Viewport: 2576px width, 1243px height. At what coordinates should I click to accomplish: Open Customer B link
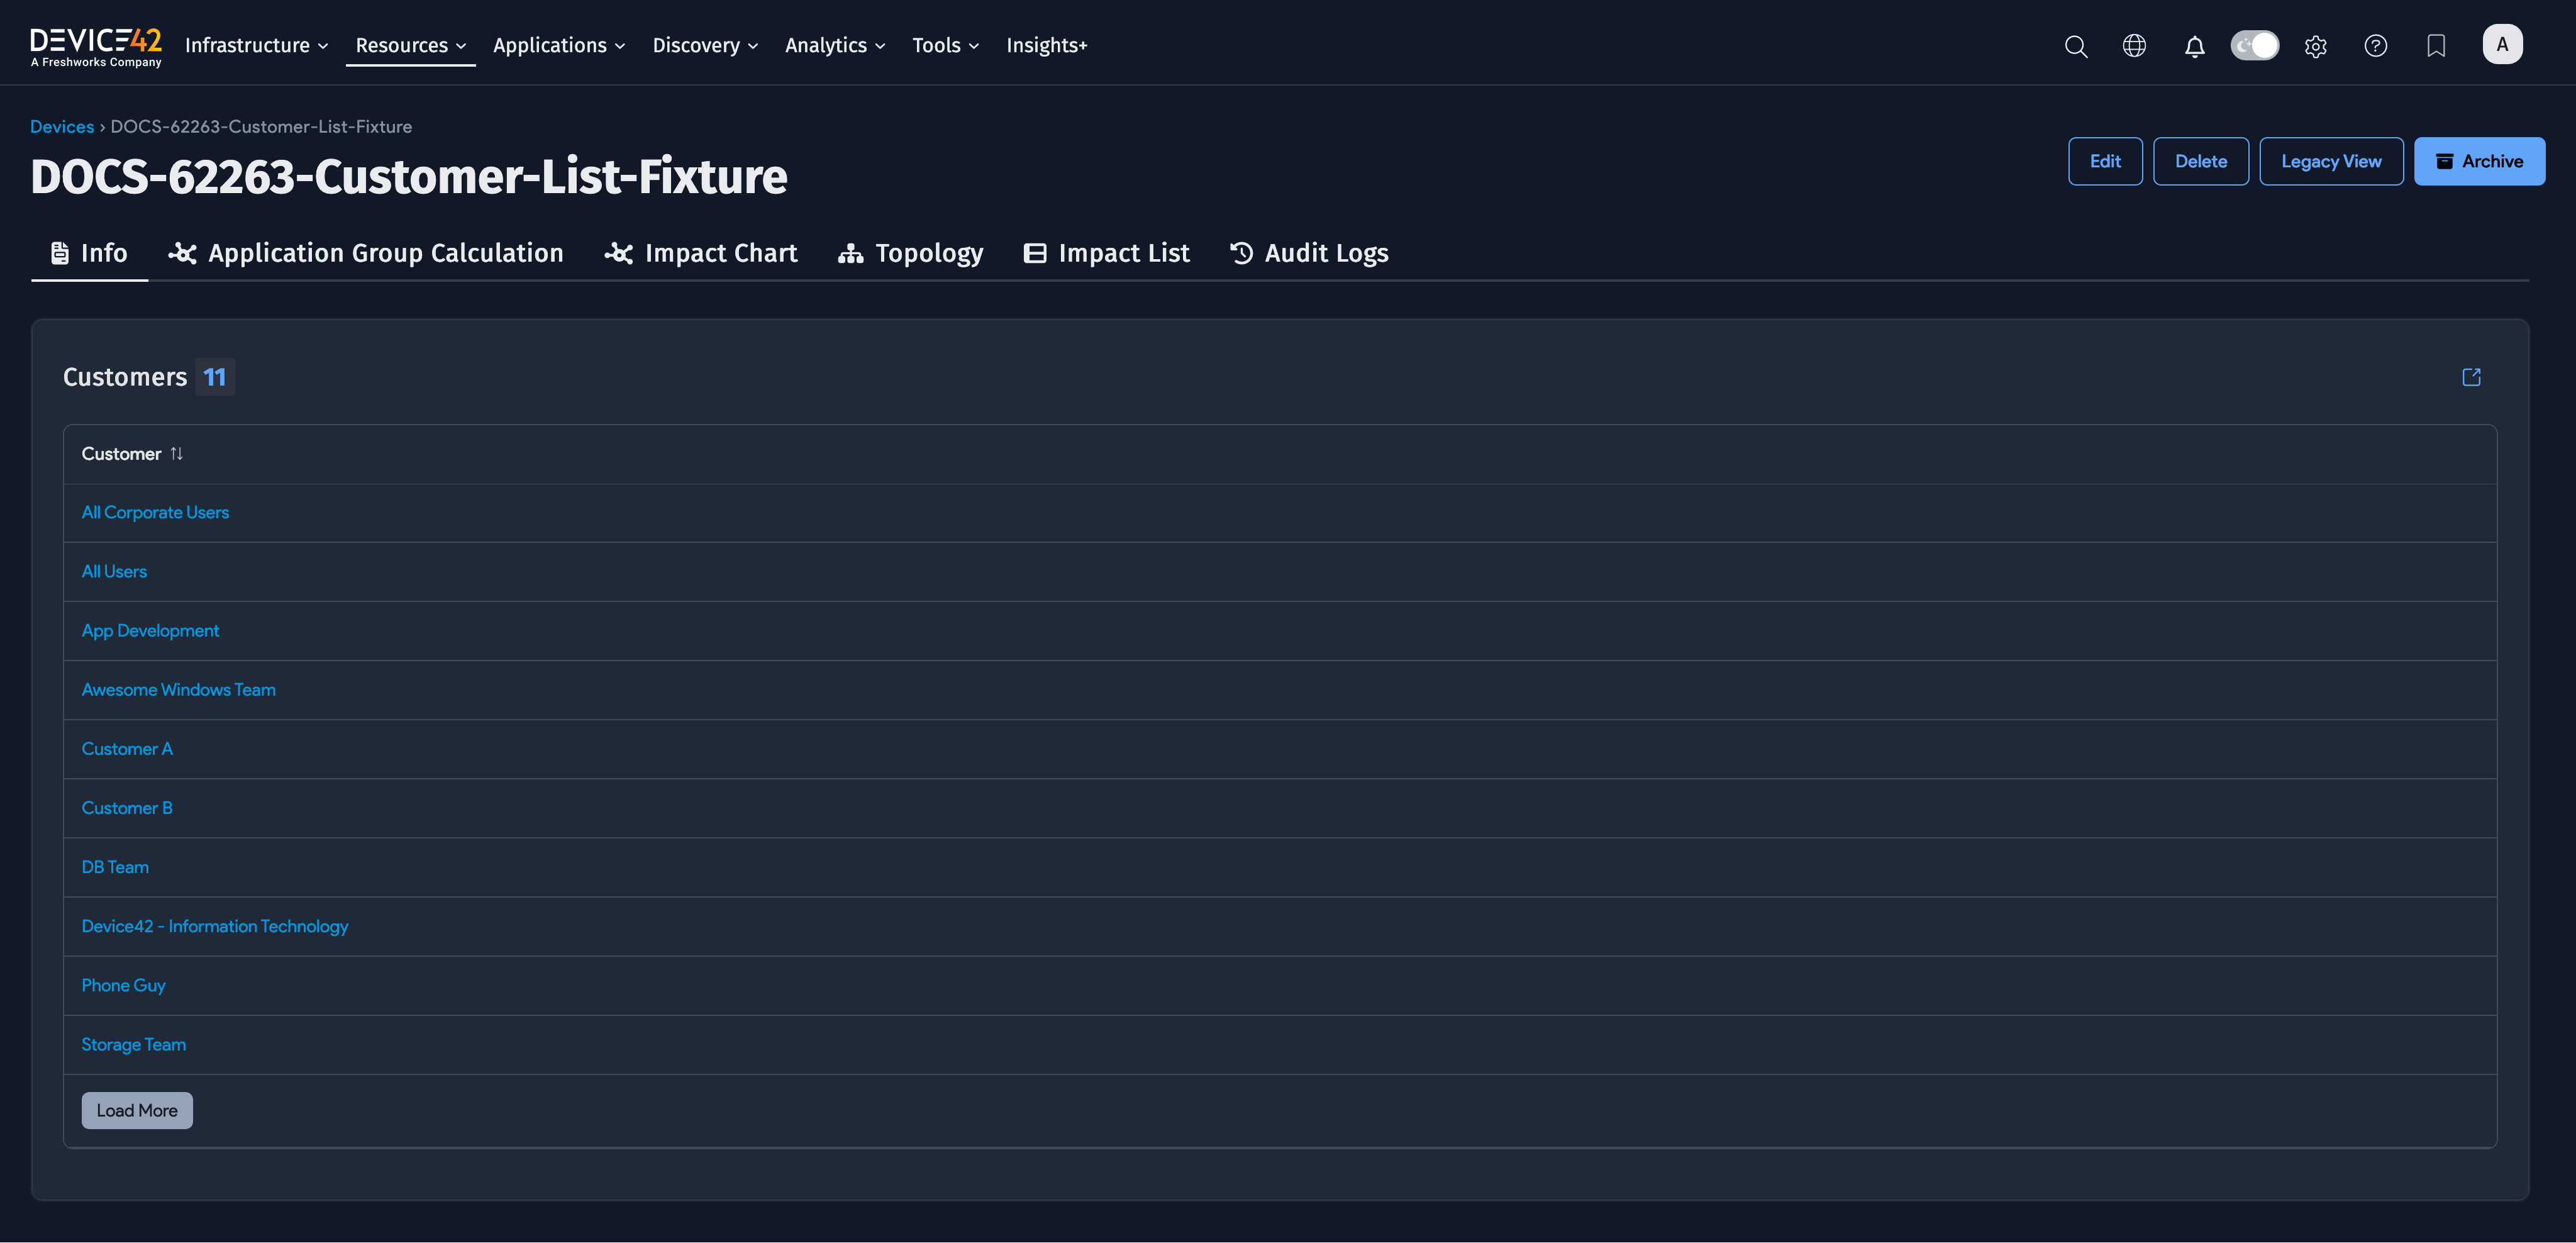point(127,808)
